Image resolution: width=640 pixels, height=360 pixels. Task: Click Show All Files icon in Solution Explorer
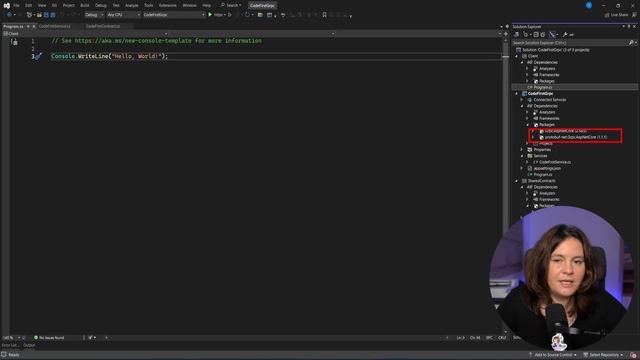click(542, 35)
